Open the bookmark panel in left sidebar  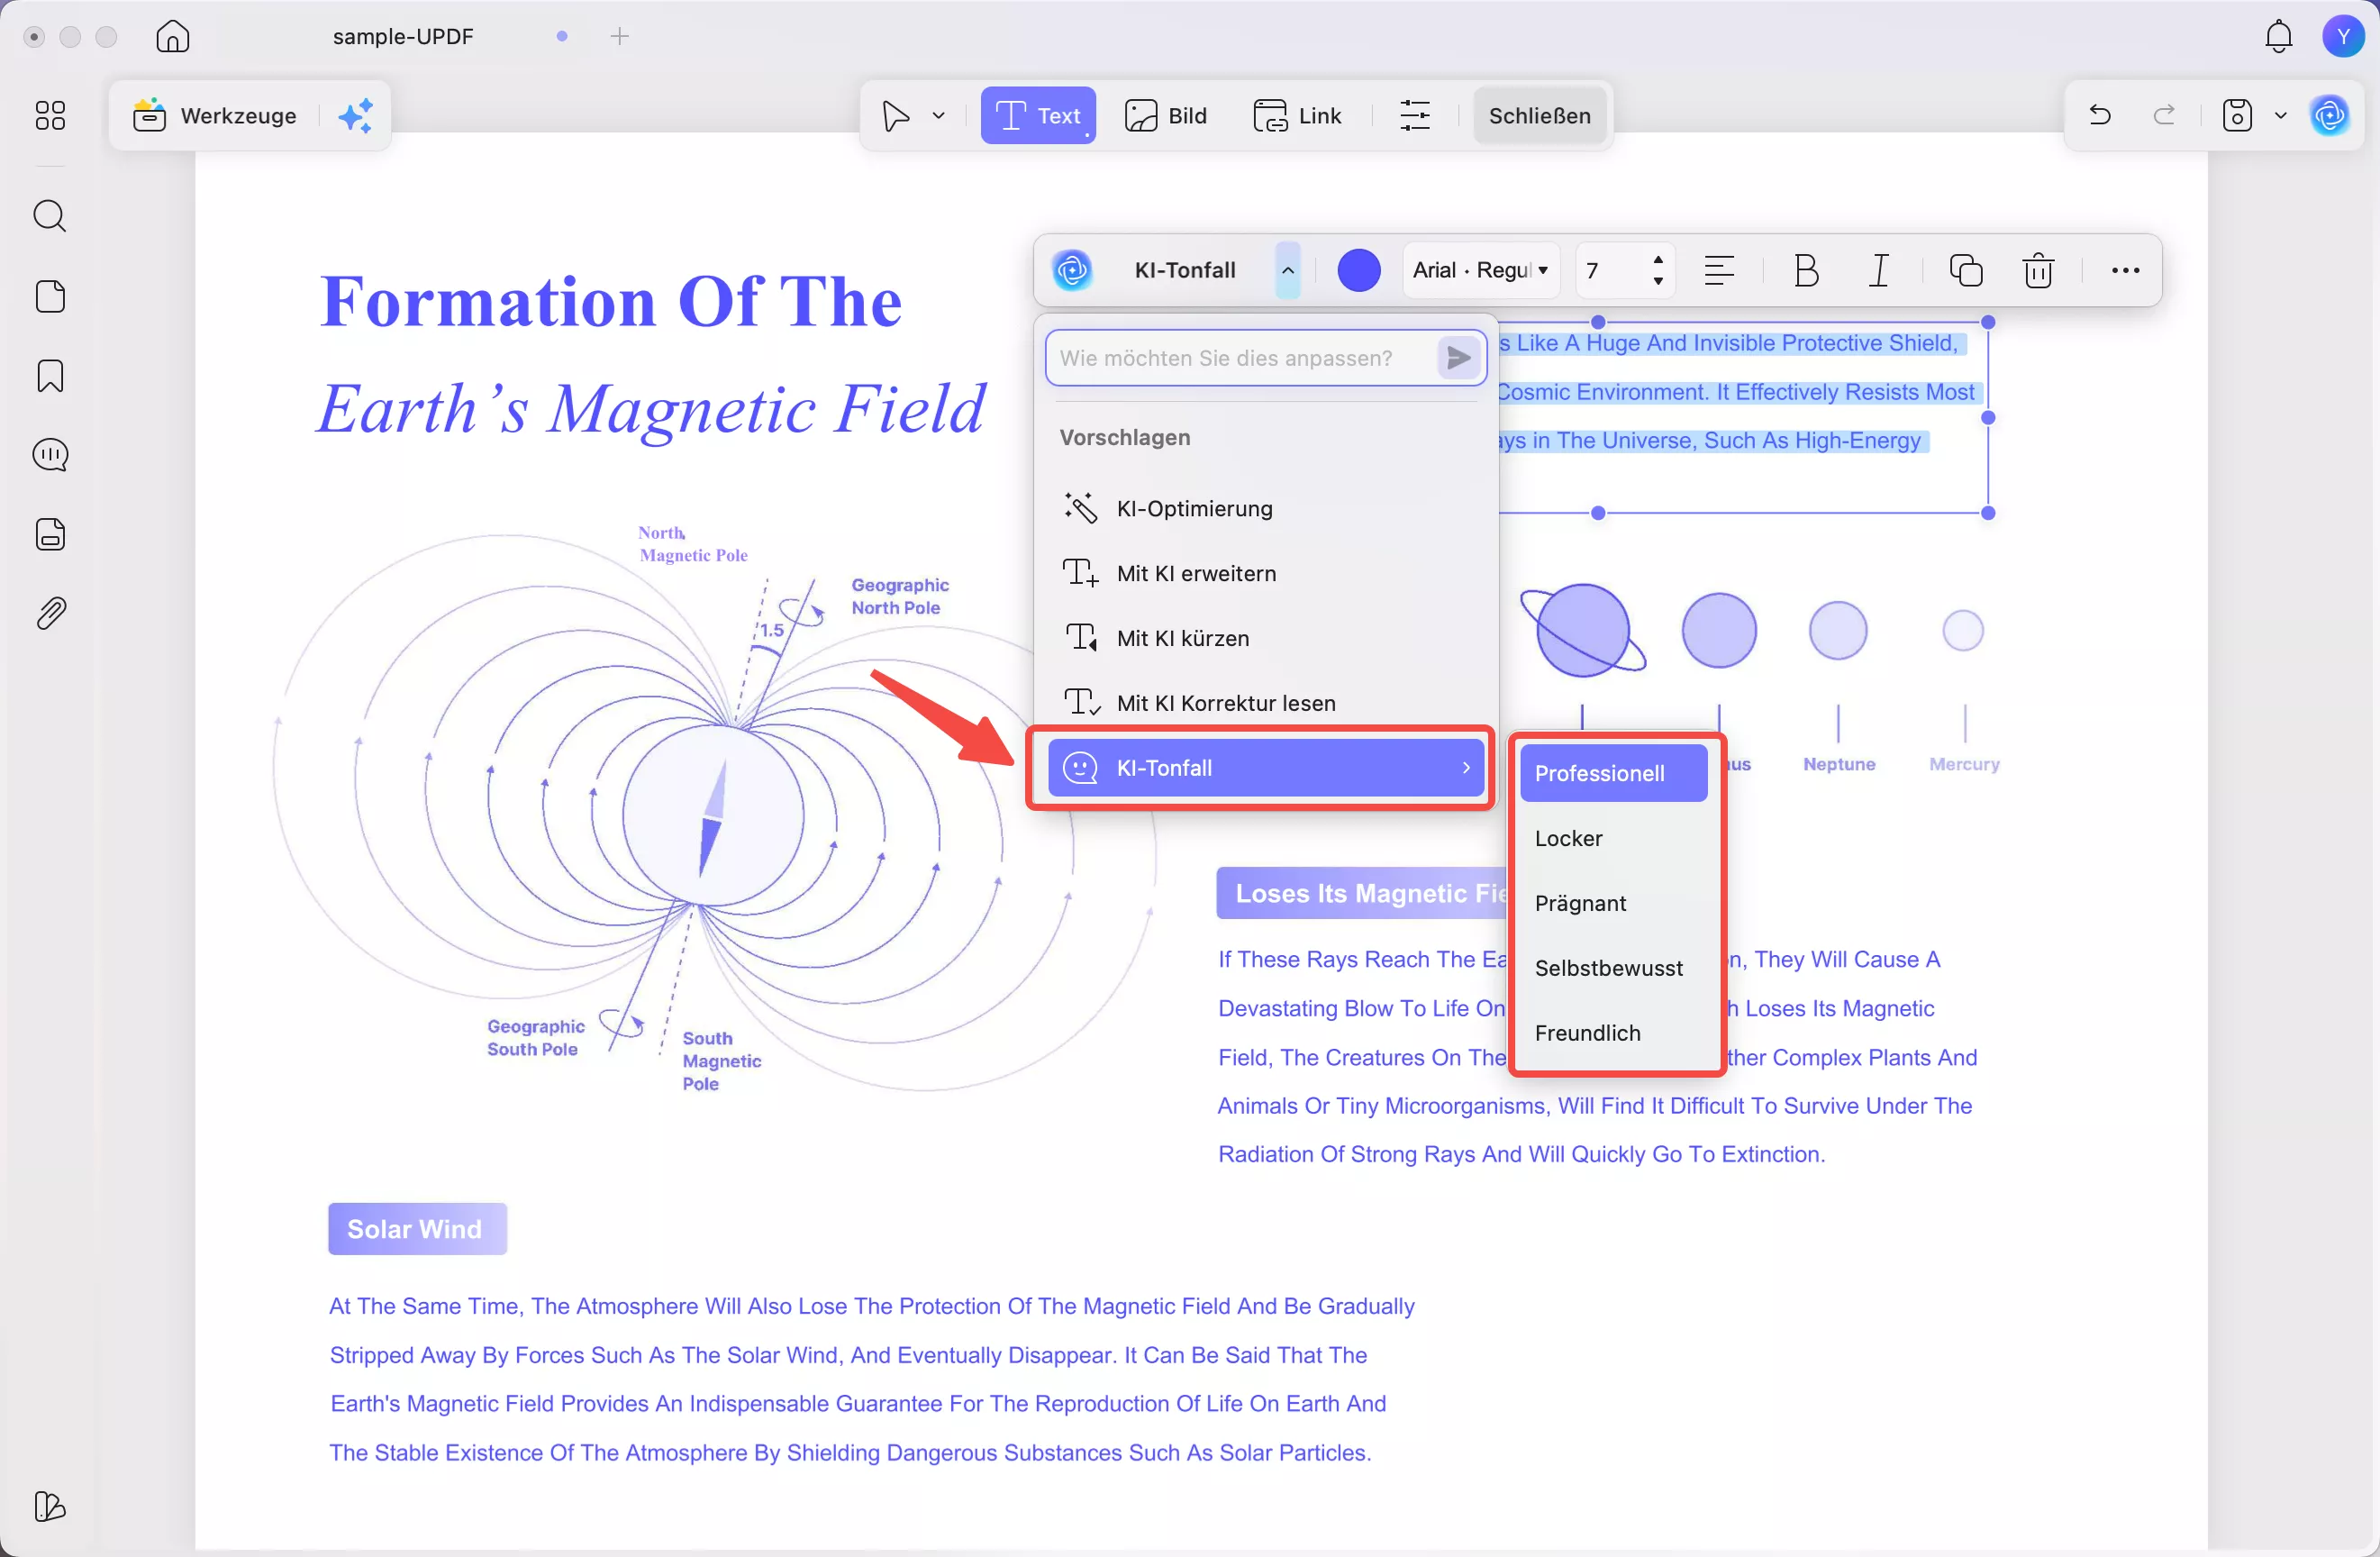[x=50, y=376]
